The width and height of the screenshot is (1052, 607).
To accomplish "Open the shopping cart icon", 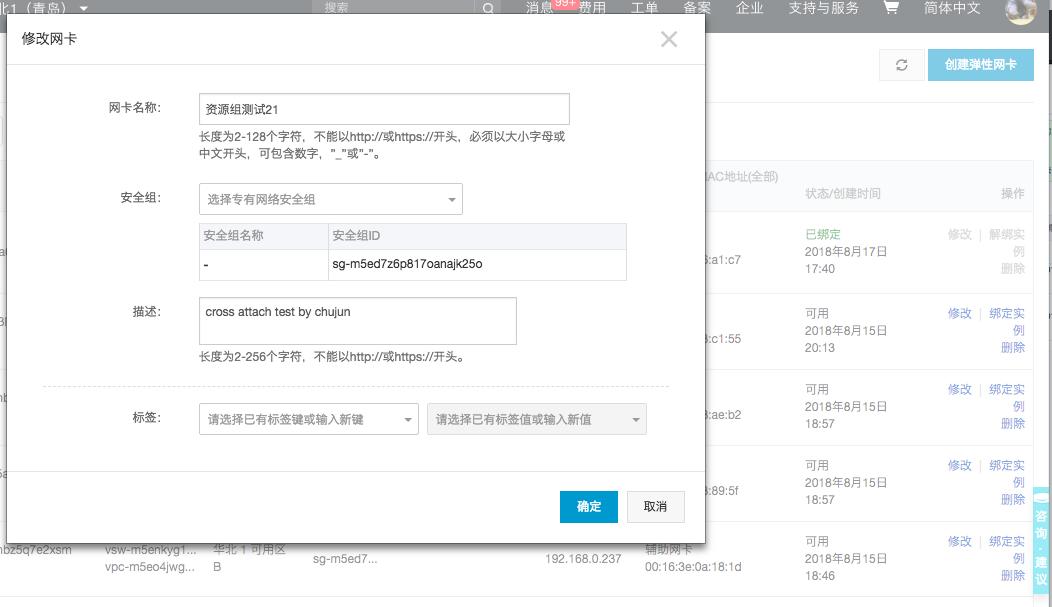I will (890, 8).
